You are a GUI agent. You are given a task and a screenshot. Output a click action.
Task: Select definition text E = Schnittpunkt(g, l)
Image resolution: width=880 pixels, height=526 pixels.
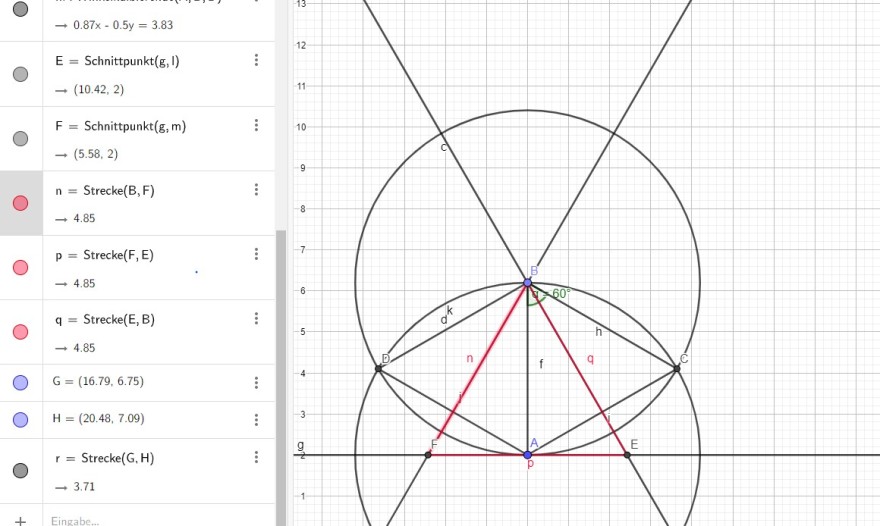[x=117, y=61]
